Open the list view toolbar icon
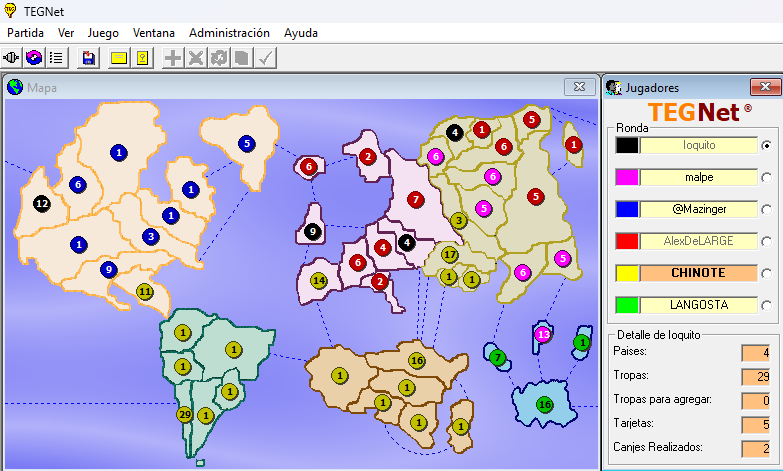783x471 pixels. click(57, 58)
